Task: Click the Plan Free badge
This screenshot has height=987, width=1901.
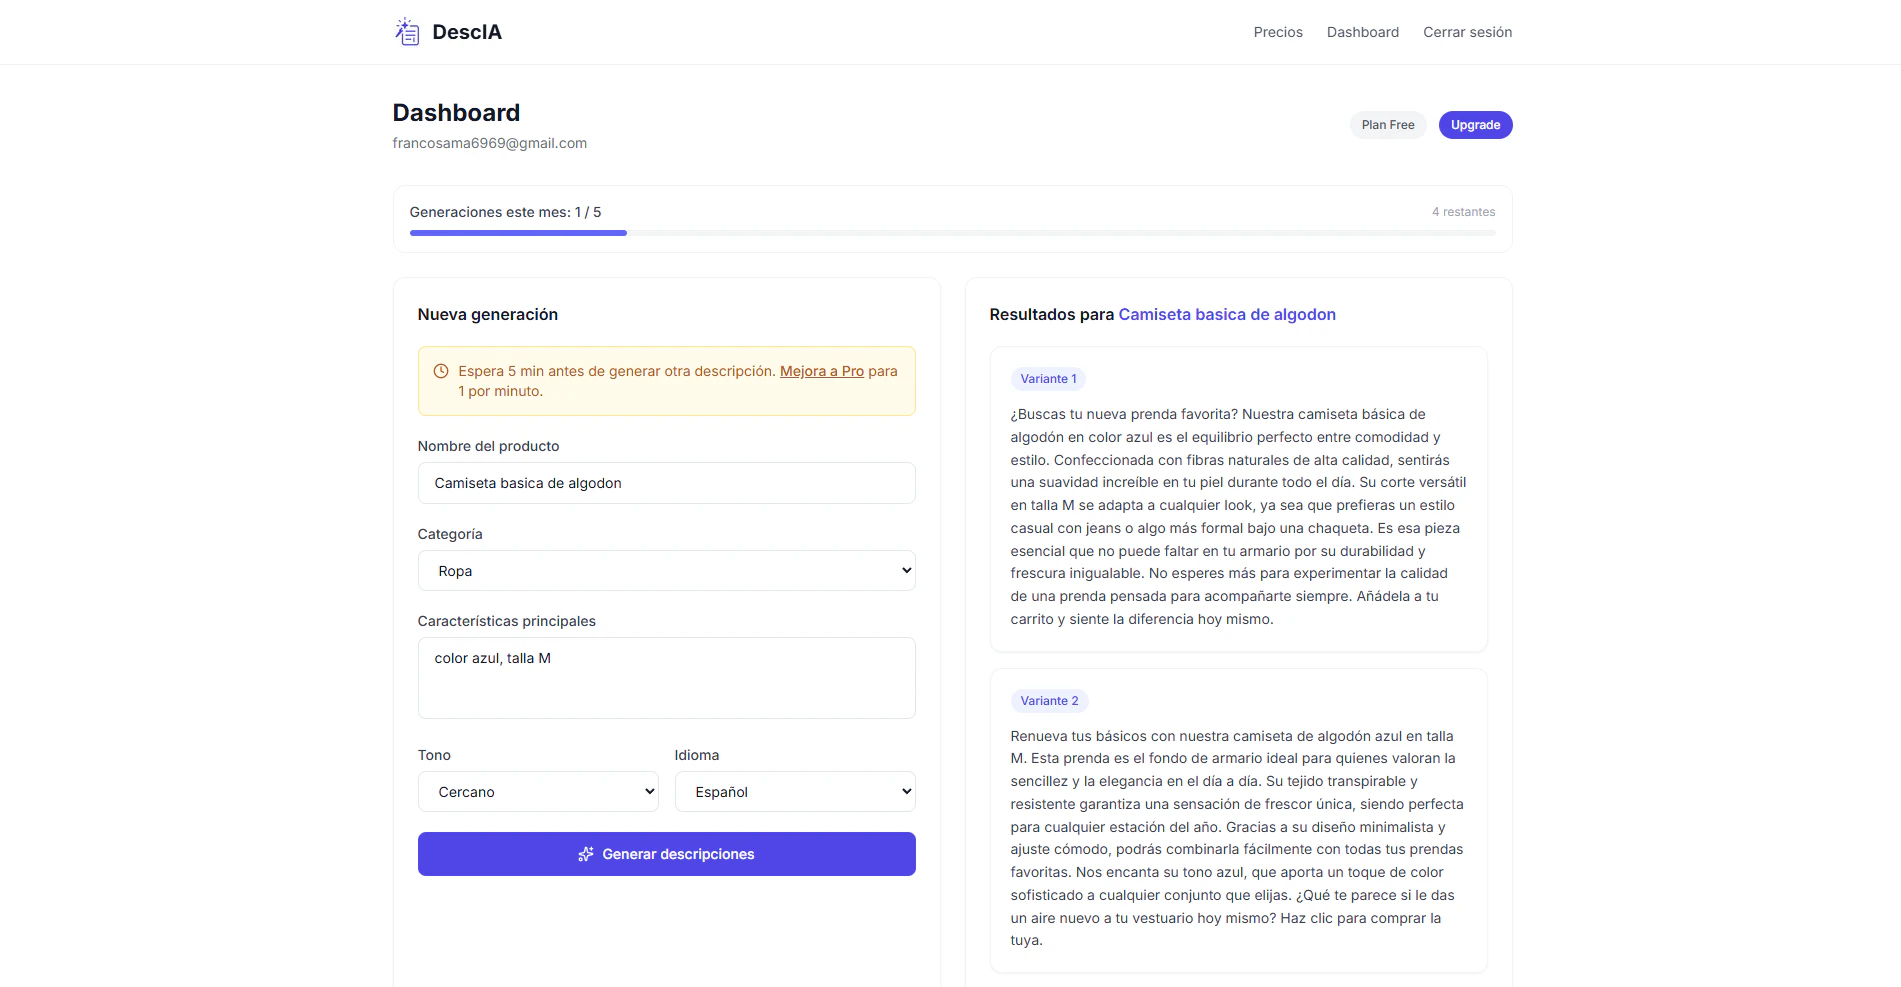Action: coord(1388,125)
